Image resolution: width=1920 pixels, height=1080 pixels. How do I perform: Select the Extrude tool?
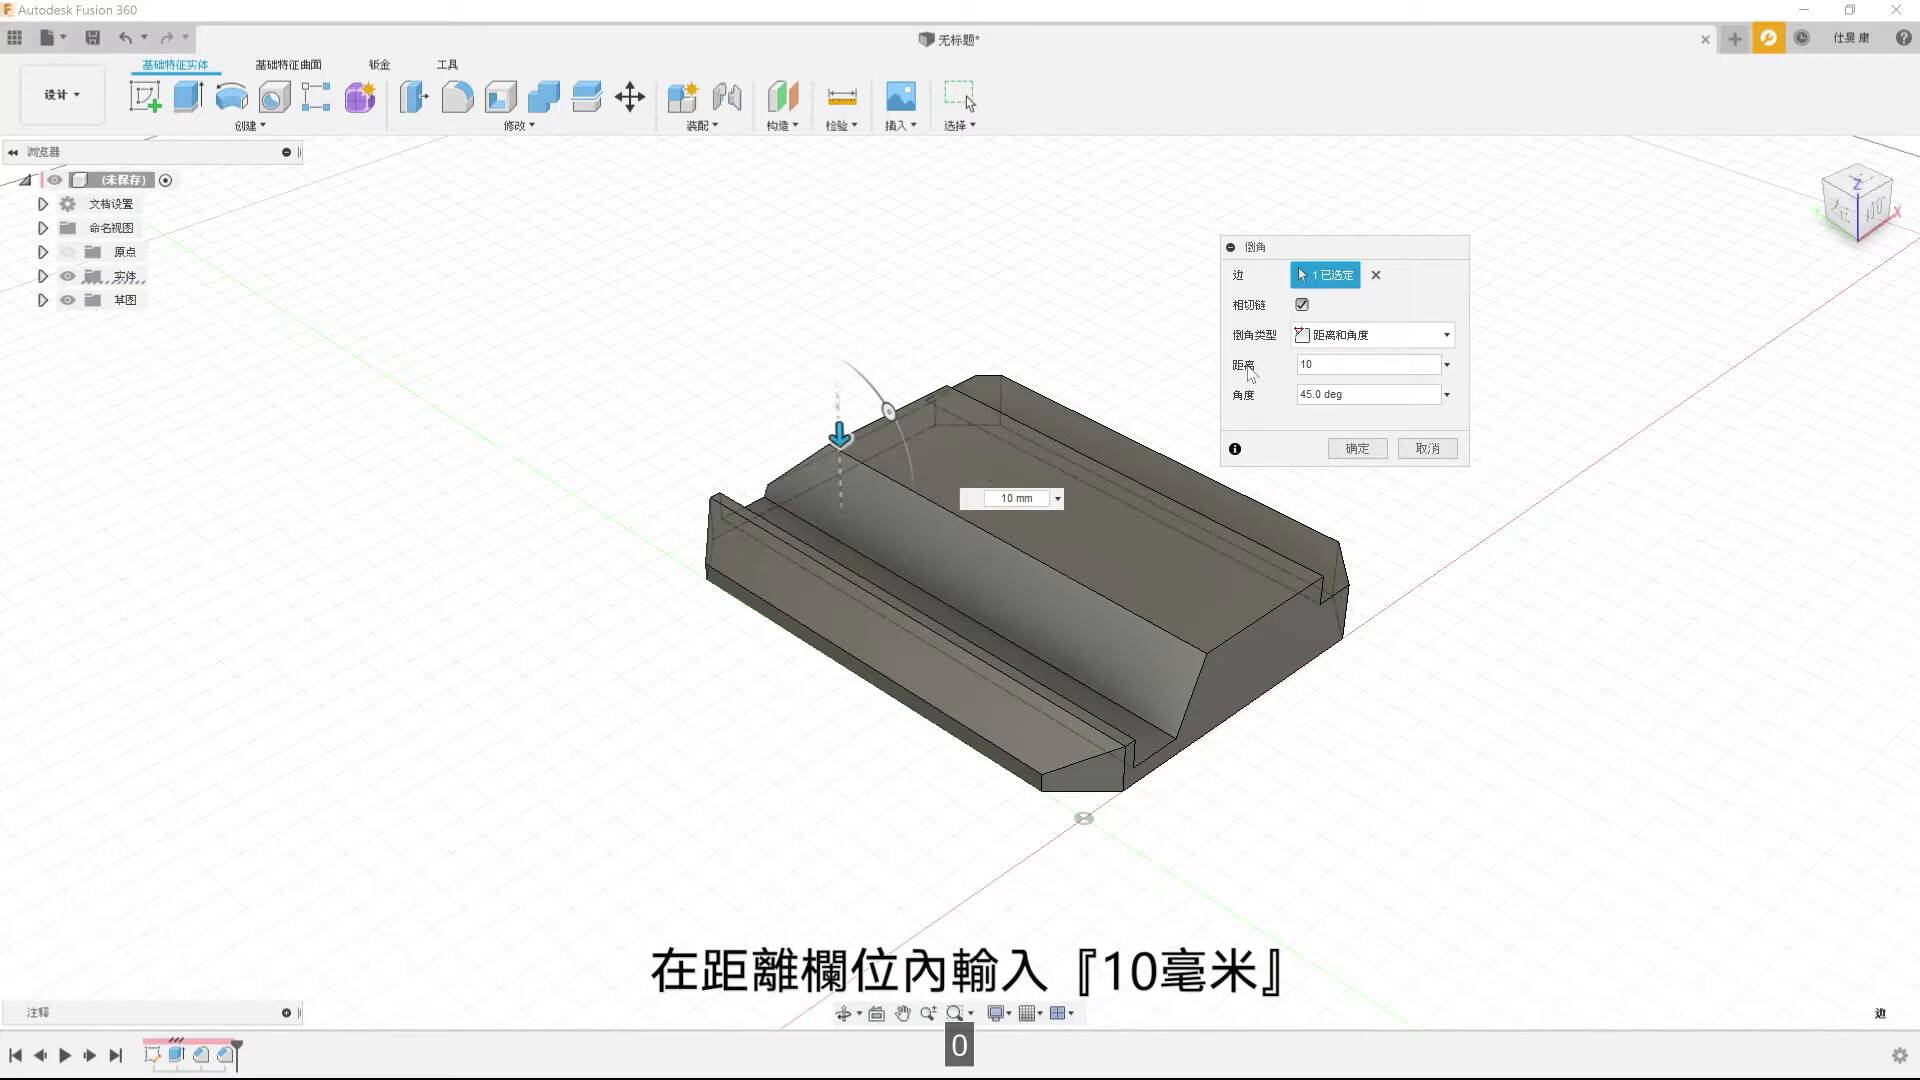188,97
